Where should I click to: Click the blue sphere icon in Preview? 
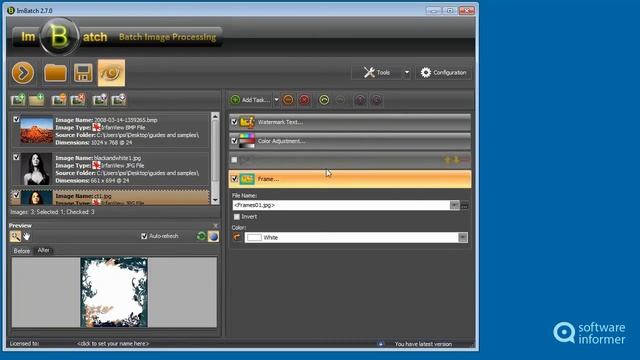click(213, 236)
